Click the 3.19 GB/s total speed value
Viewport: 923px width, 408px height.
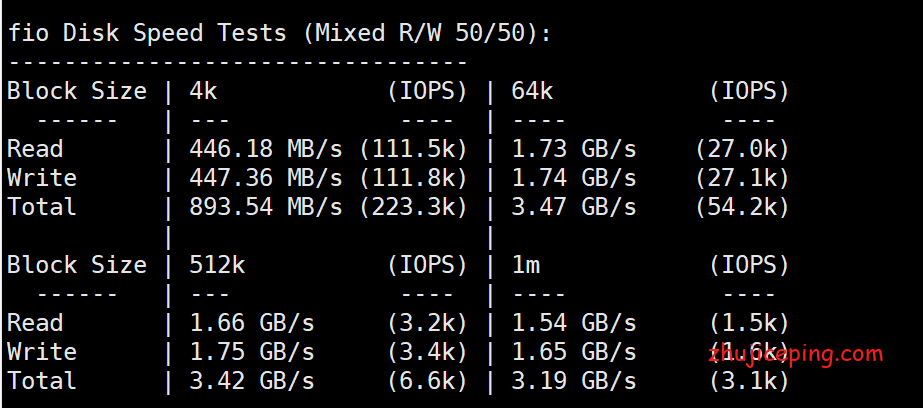point(573,381)
